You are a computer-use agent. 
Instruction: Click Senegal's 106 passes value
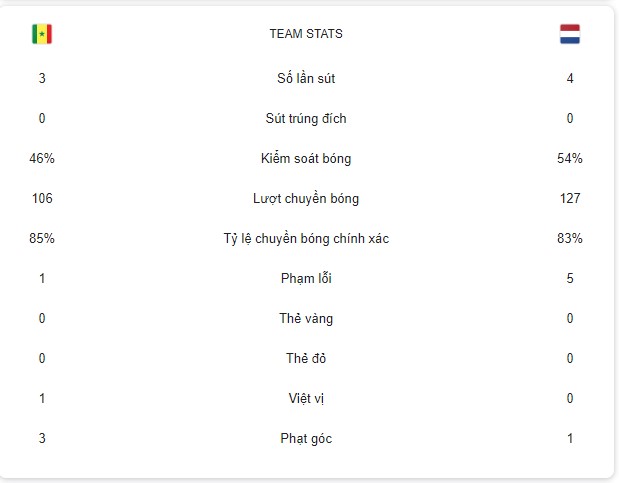[42, 198]
